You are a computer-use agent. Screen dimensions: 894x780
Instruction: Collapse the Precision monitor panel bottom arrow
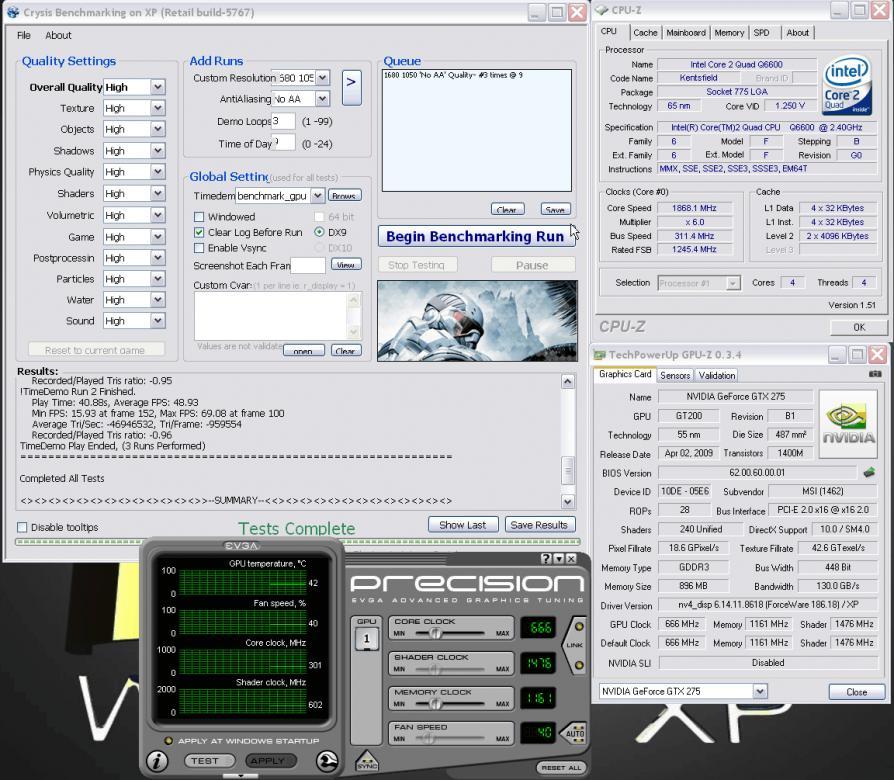[x=241, y=775]
